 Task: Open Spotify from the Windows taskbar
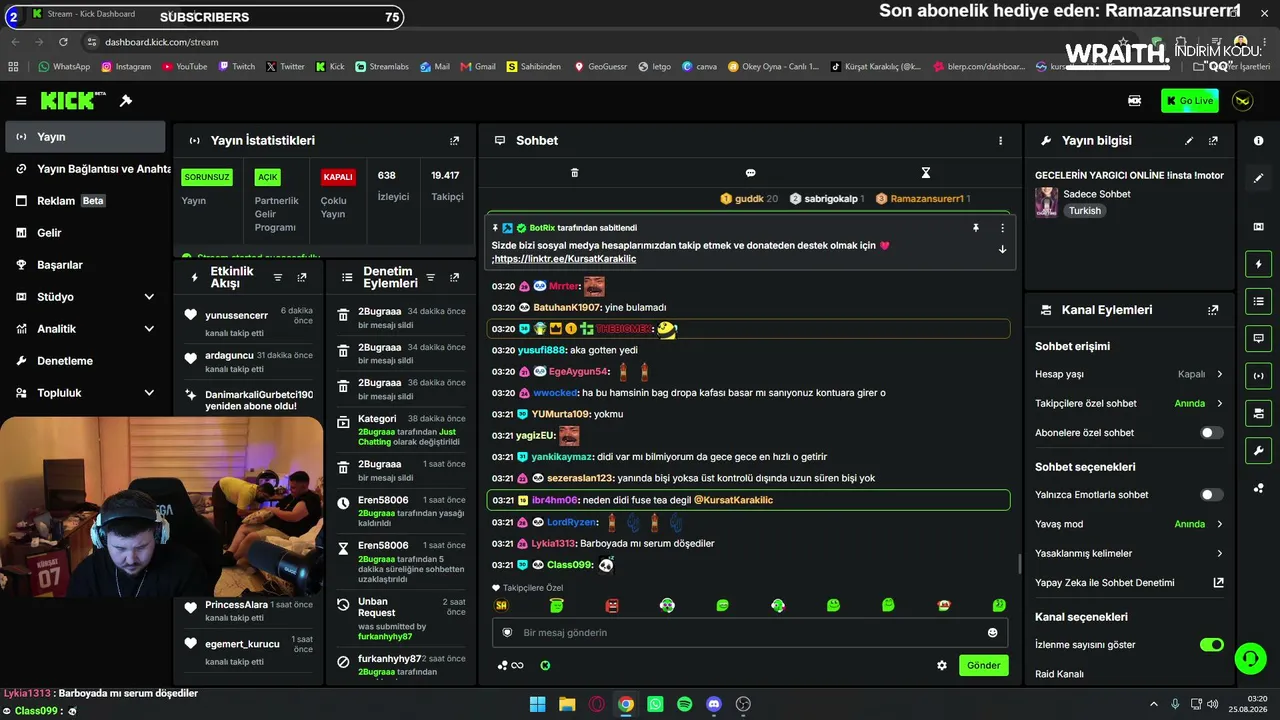(x=684, y=704)
